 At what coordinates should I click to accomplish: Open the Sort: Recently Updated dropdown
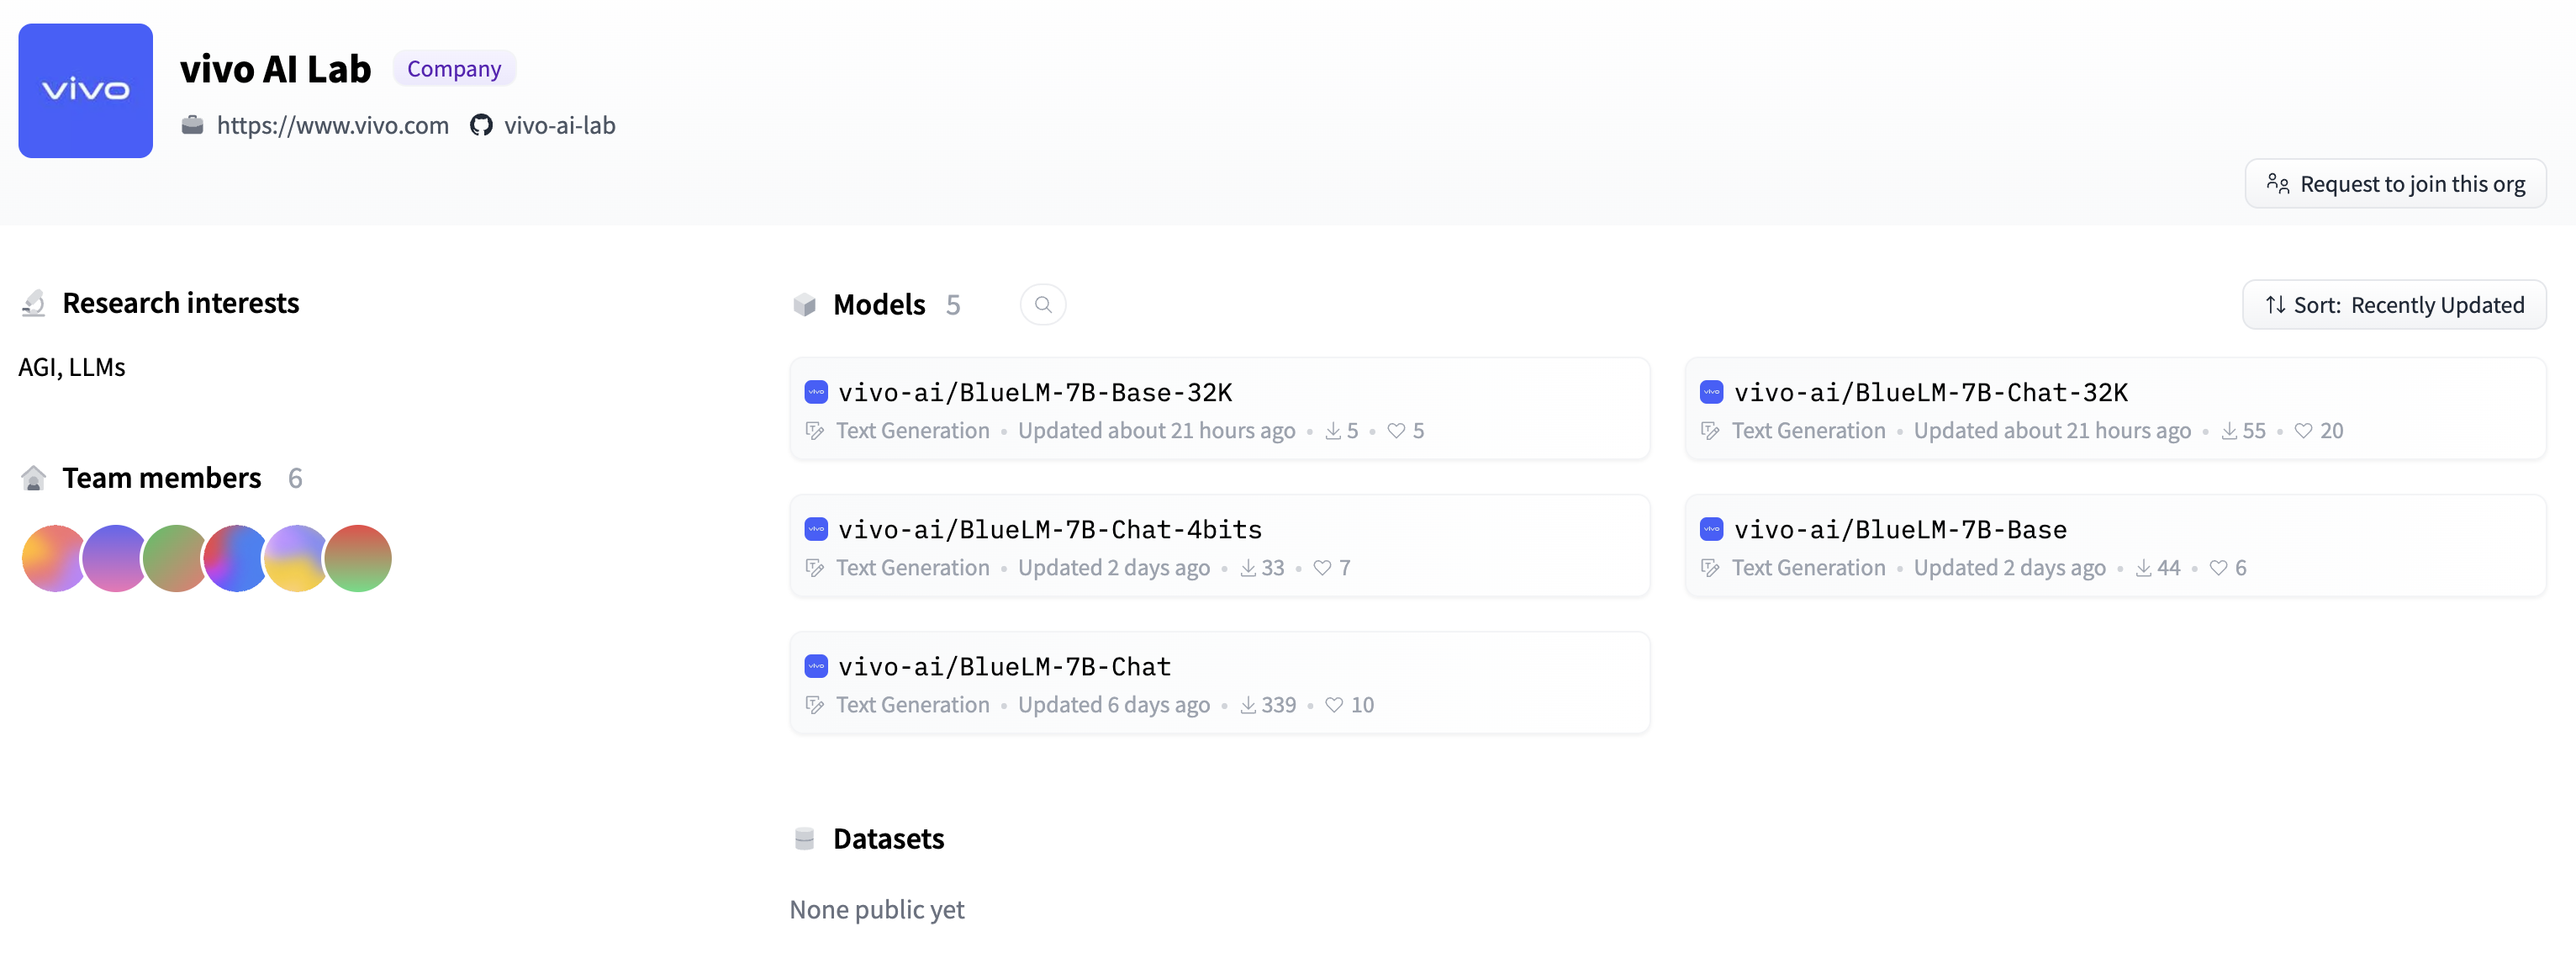2393,305
